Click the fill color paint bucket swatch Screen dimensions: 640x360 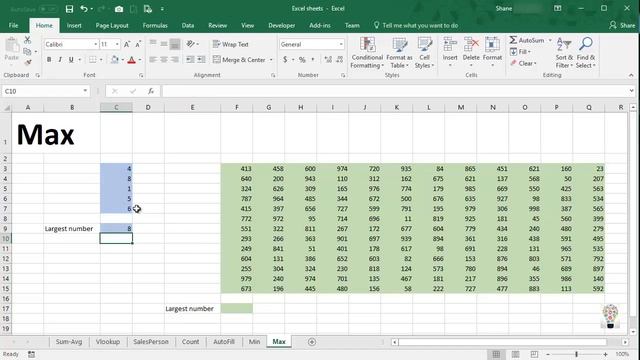115,60
